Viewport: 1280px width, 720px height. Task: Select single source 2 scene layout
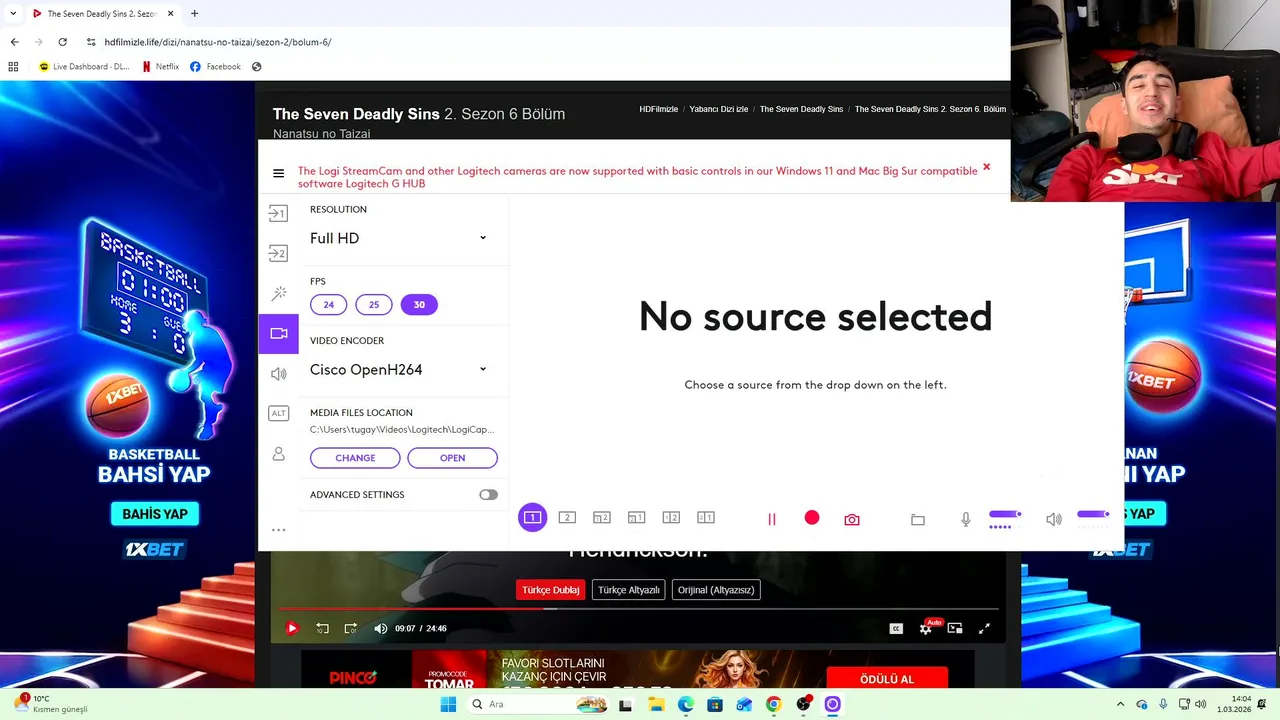tap(567, 517)
